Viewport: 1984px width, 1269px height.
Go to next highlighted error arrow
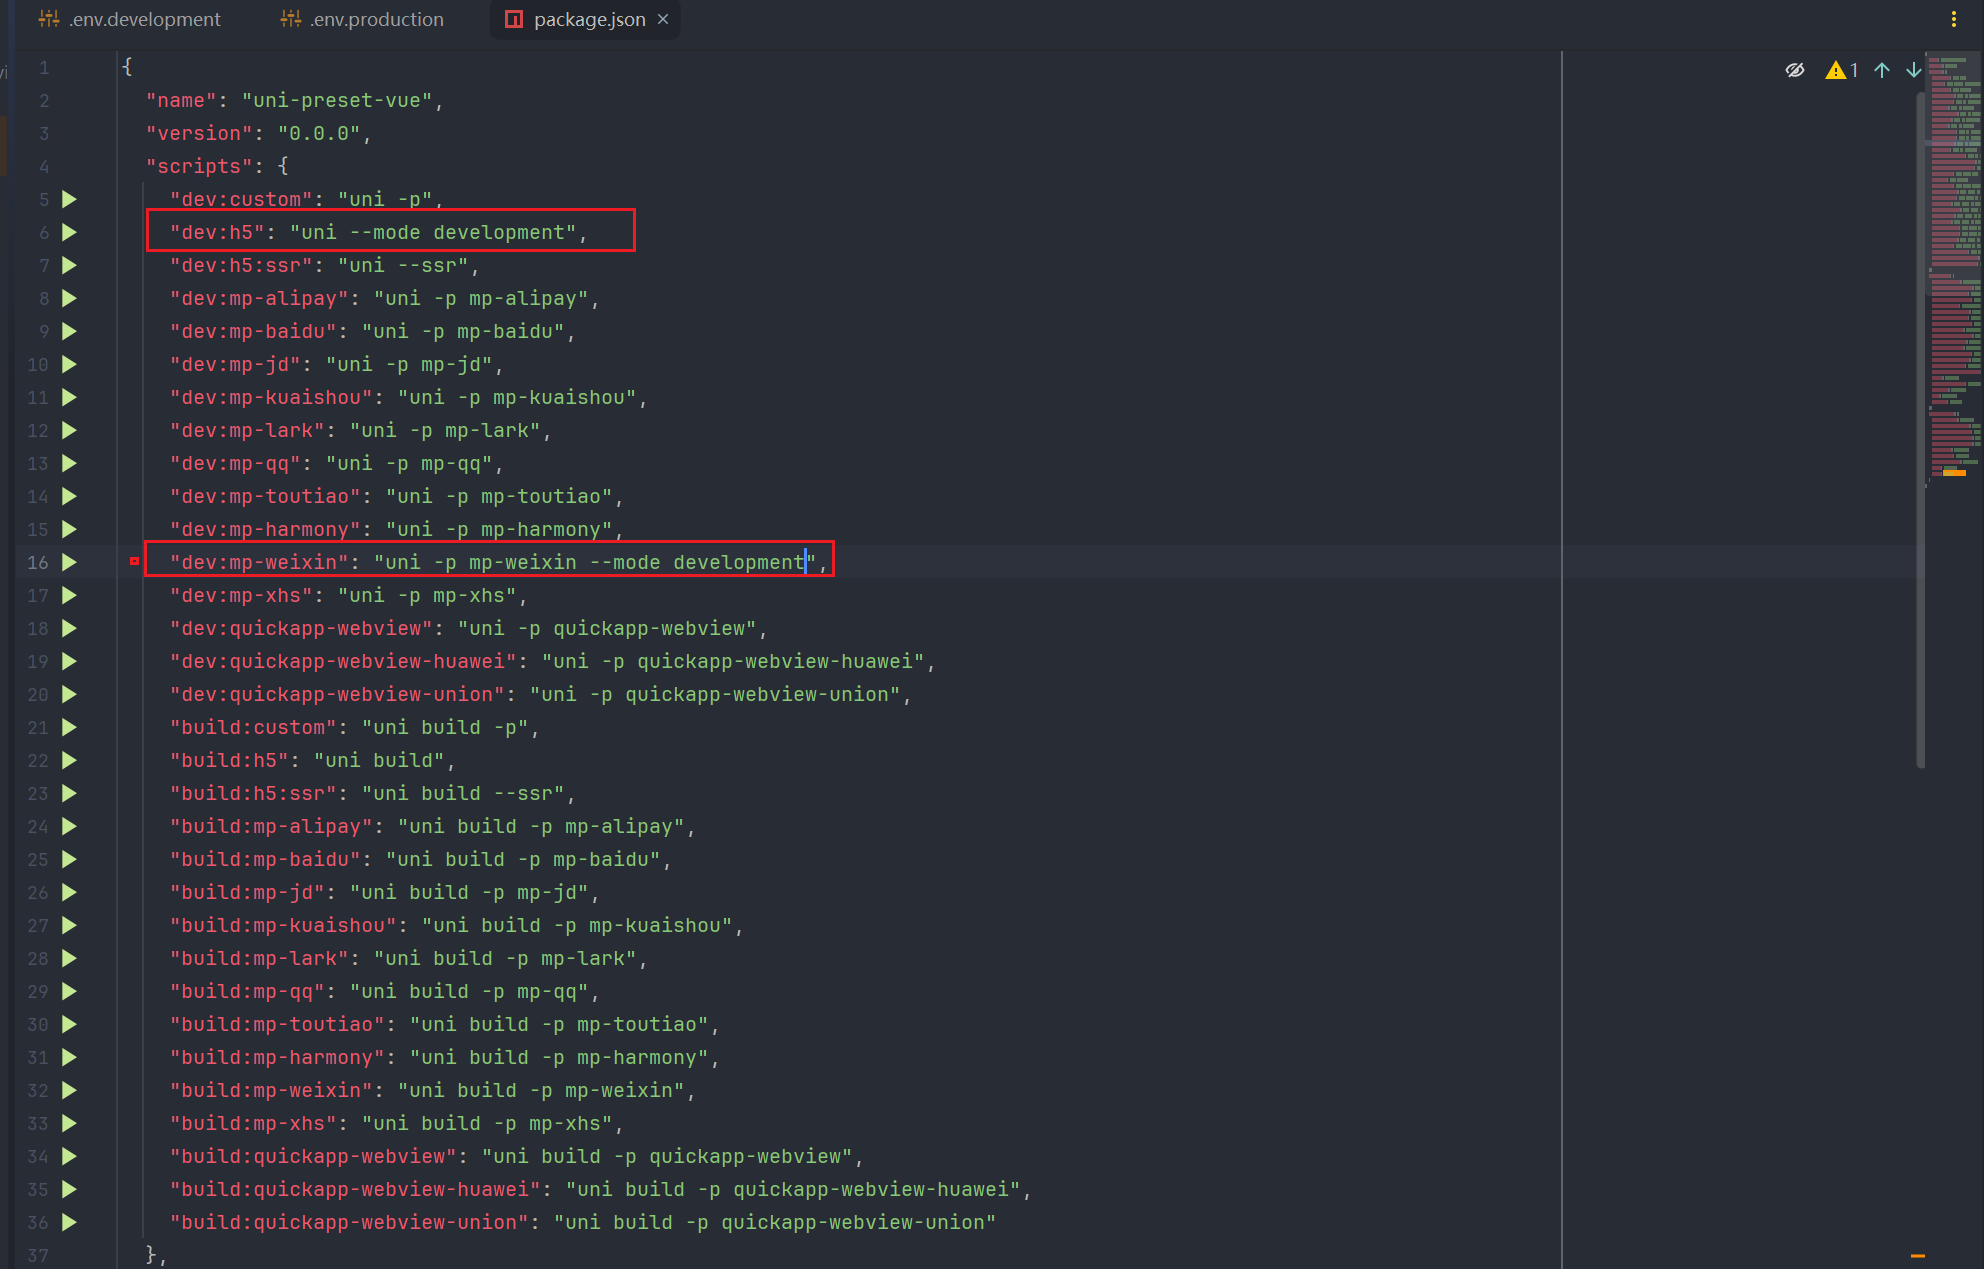pos(1913,70)
